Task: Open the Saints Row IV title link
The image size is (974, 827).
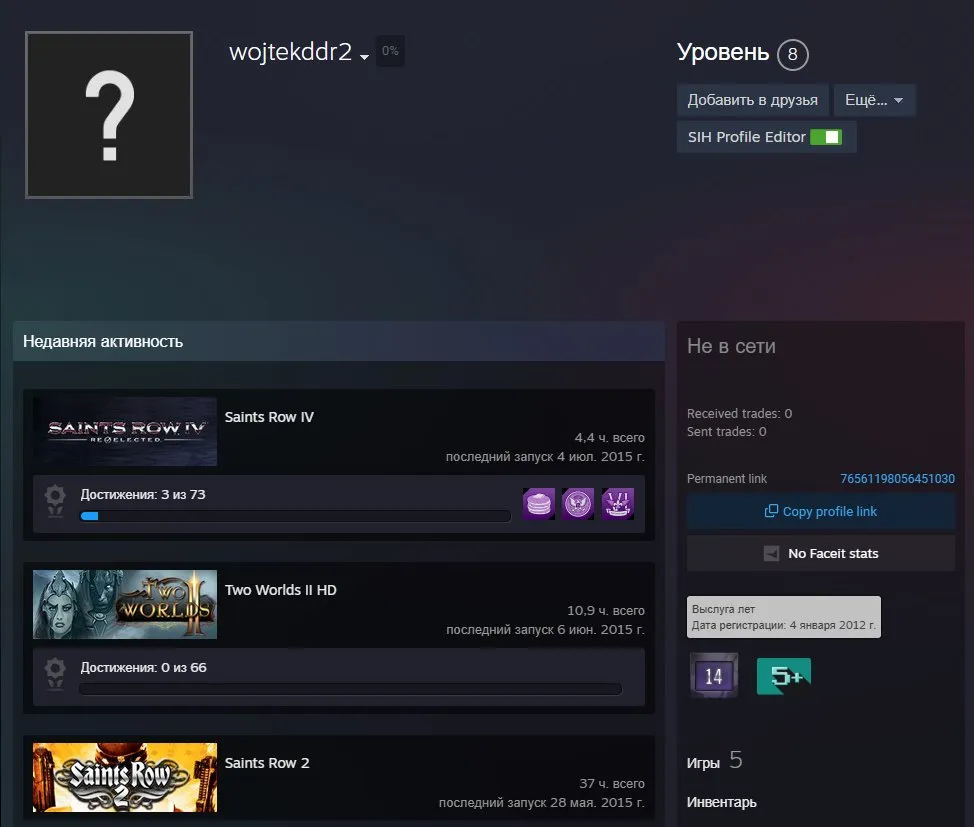Action: click(269, 417)
